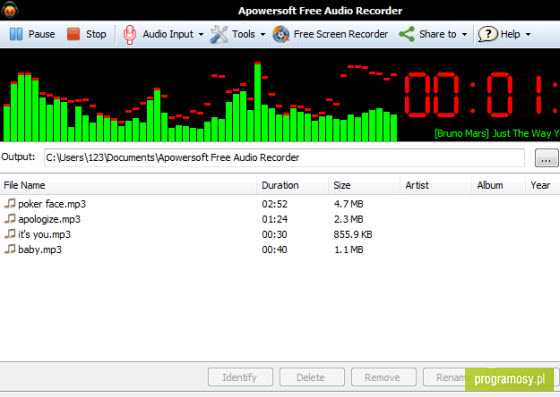Click the Album column header
This screenshot has width=560, height=397.
tap(499, 185)
